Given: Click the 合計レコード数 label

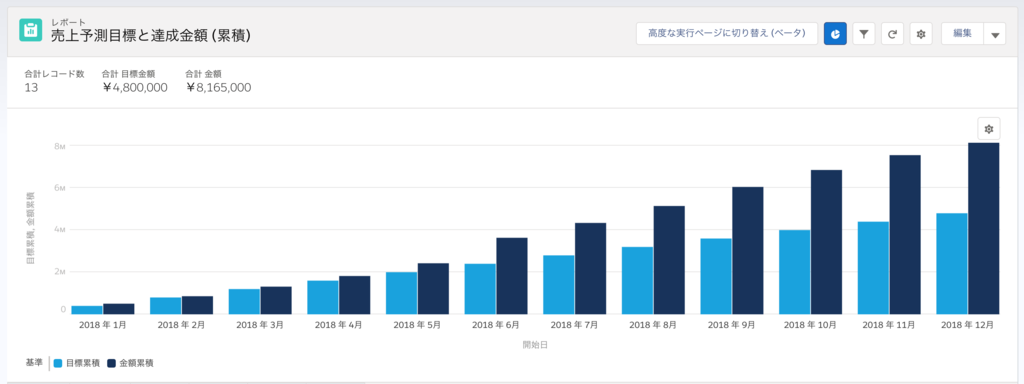Looking at the screenshot, I should [x=55, y=74].
